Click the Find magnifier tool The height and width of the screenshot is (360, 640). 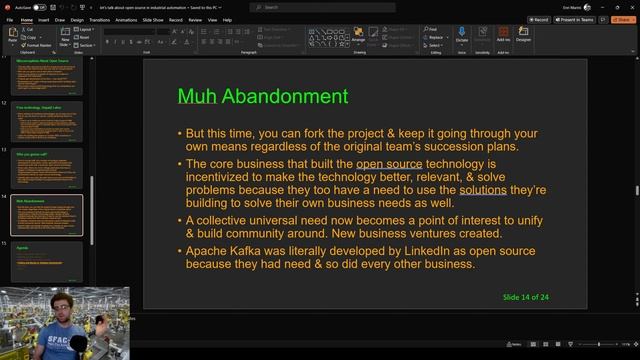click(x=430, y=29)
